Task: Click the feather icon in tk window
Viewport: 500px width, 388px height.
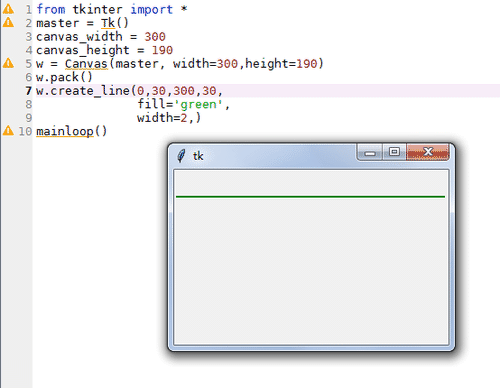Action: coord(181,156)
